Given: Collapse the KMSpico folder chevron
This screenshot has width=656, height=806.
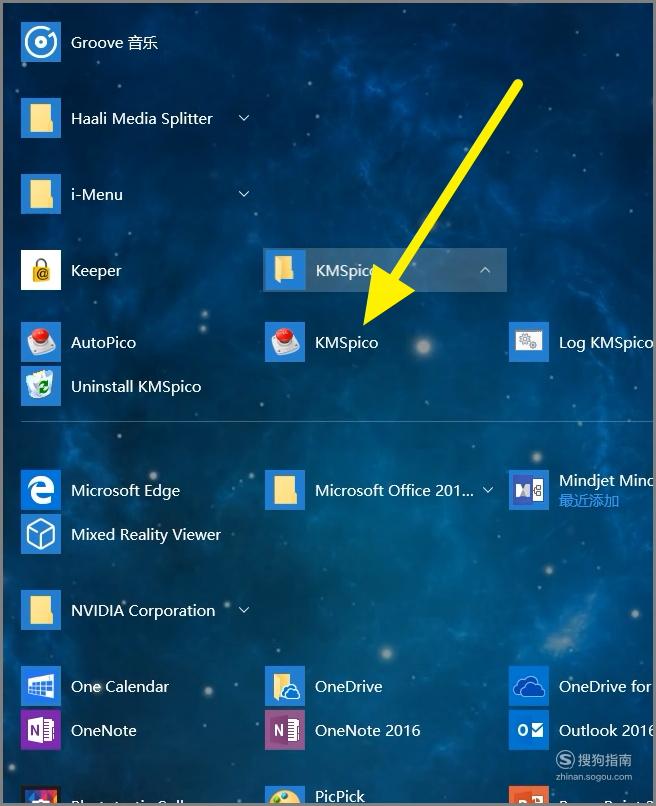Looking at the screenshot, I should tap(485, 270).
